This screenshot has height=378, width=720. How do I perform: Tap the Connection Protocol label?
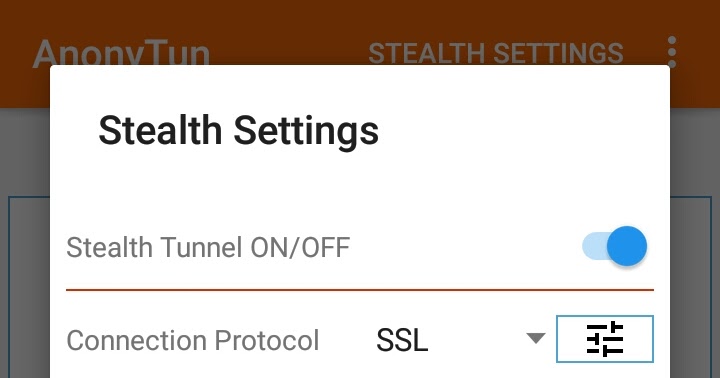pyautogui.click(x=193, y=340)
